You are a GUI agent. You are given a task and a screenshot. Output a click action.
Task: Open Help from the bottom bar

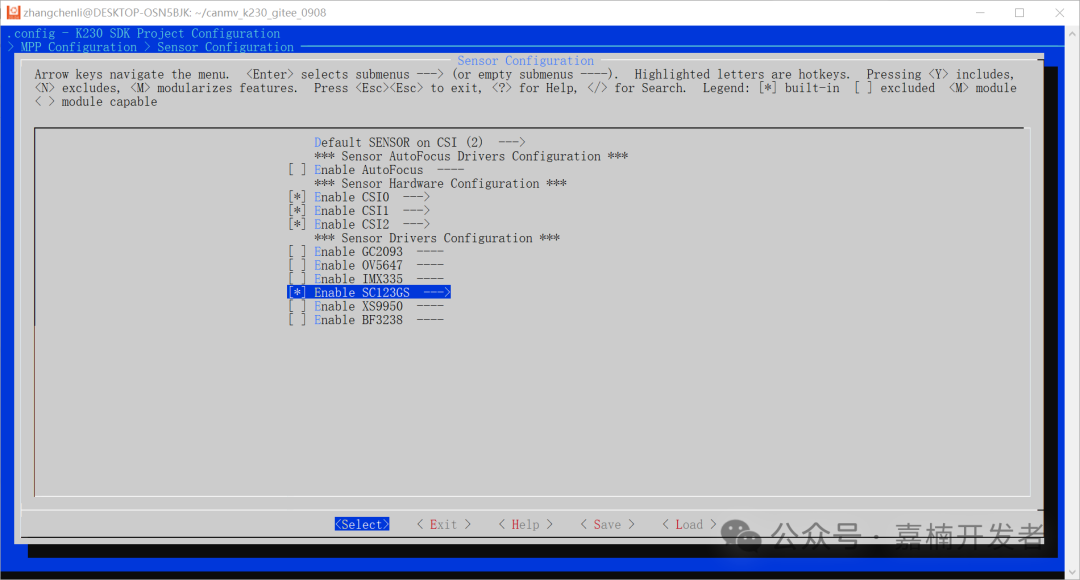pos(525,525)
